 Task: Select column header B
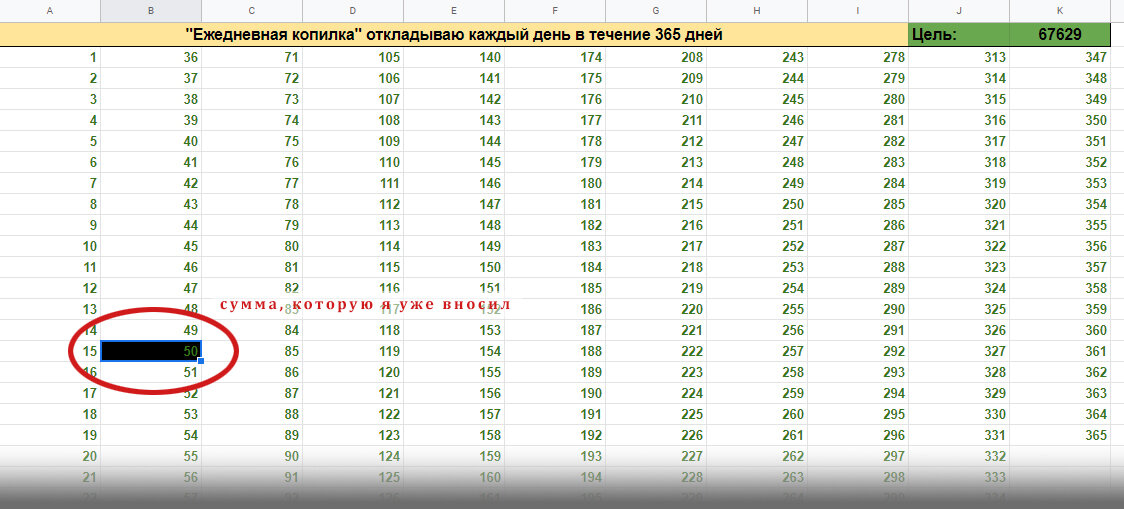pos(151,11)
